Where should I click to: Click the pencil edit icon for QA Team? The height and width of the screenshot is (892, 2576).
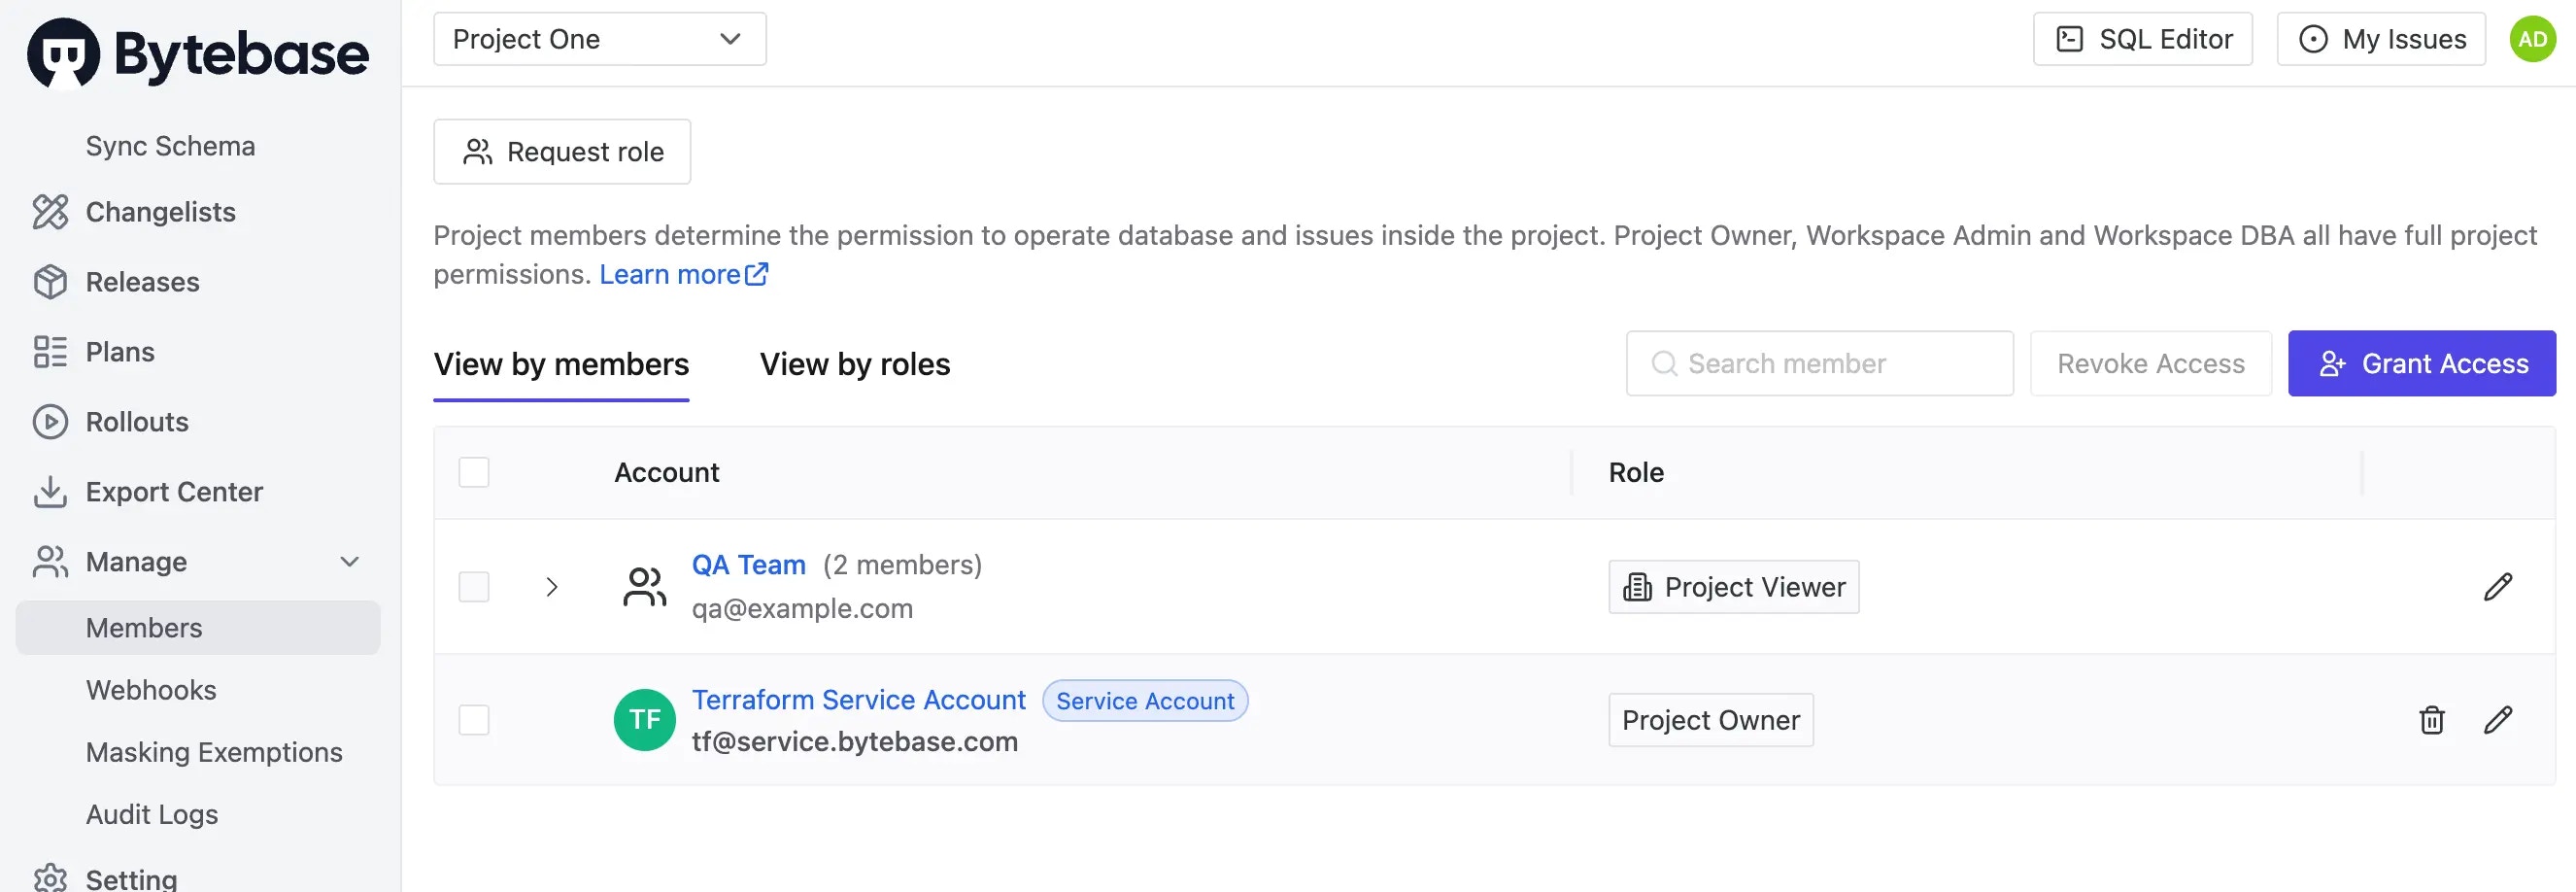tap(2497, 587)
